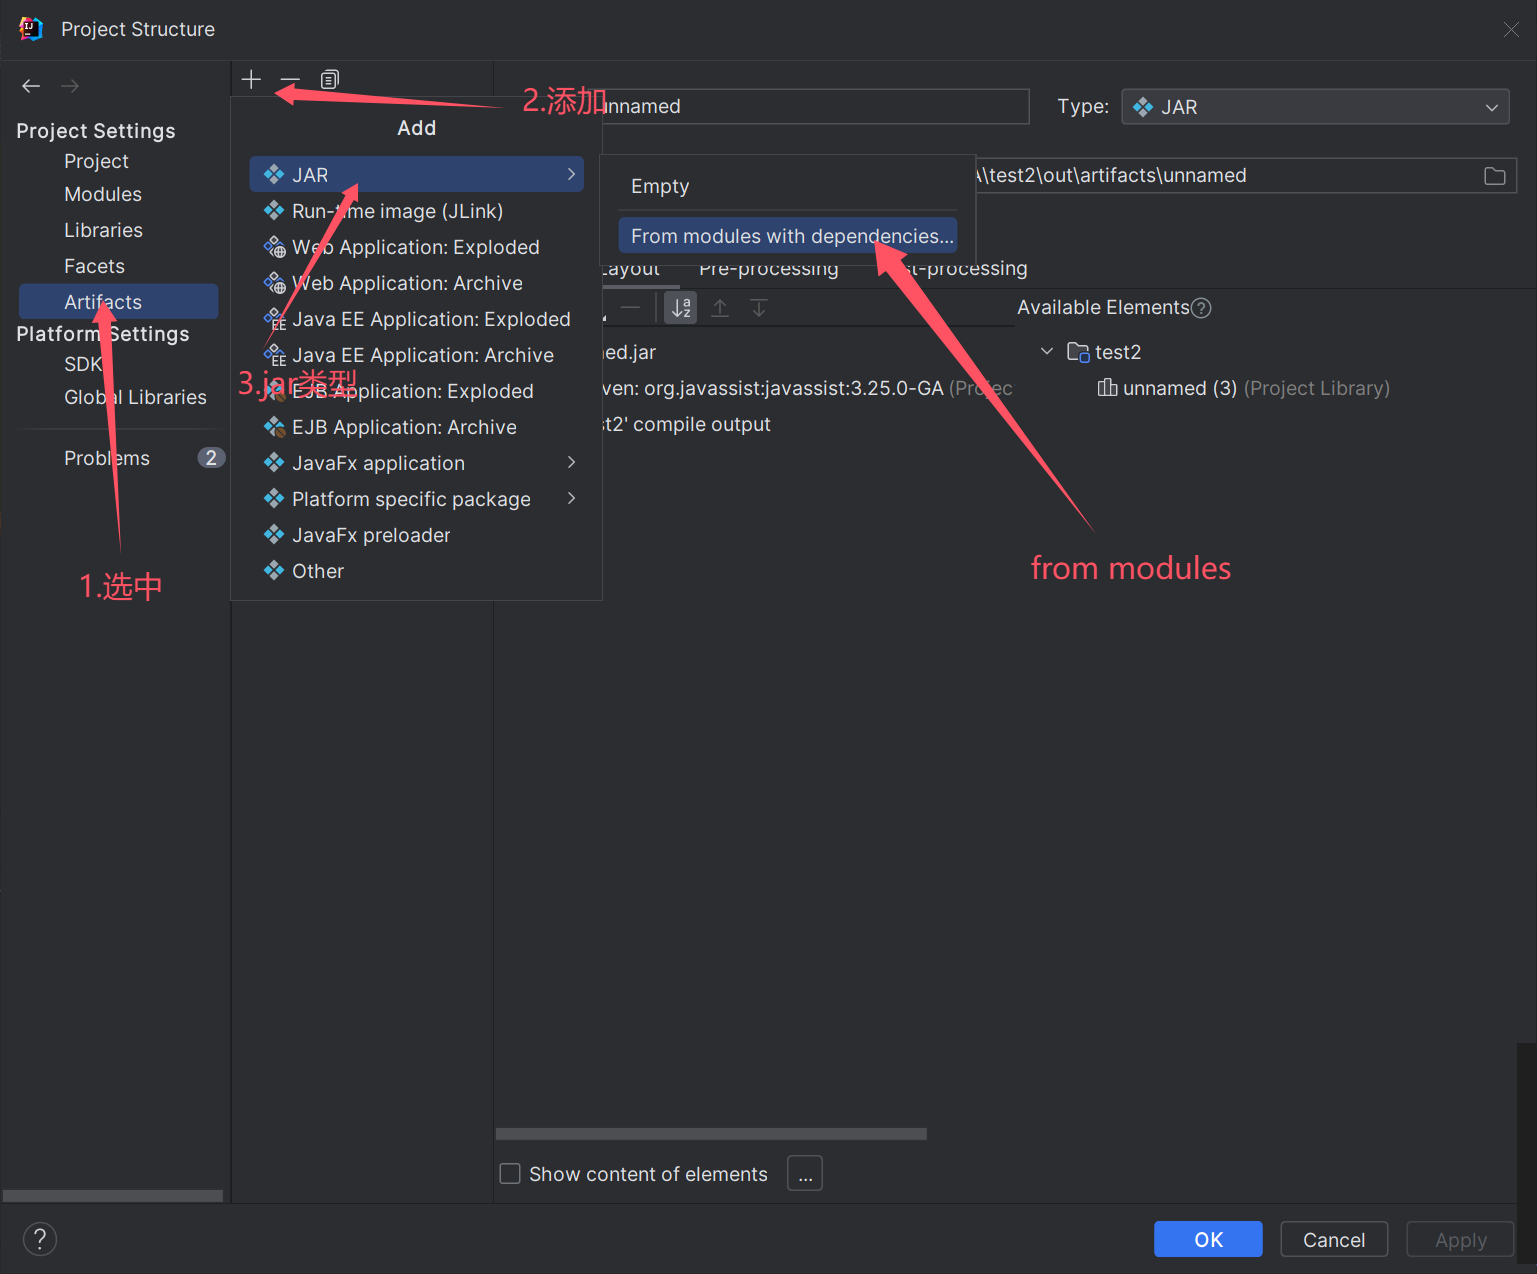
Task: Expand the Platform specific package submenu arrow
Action: click(x=571, y=498)
